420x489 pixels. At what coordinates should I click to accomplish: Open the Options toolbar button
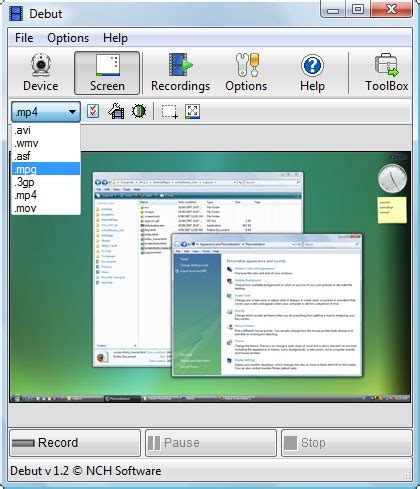point(246,73)
